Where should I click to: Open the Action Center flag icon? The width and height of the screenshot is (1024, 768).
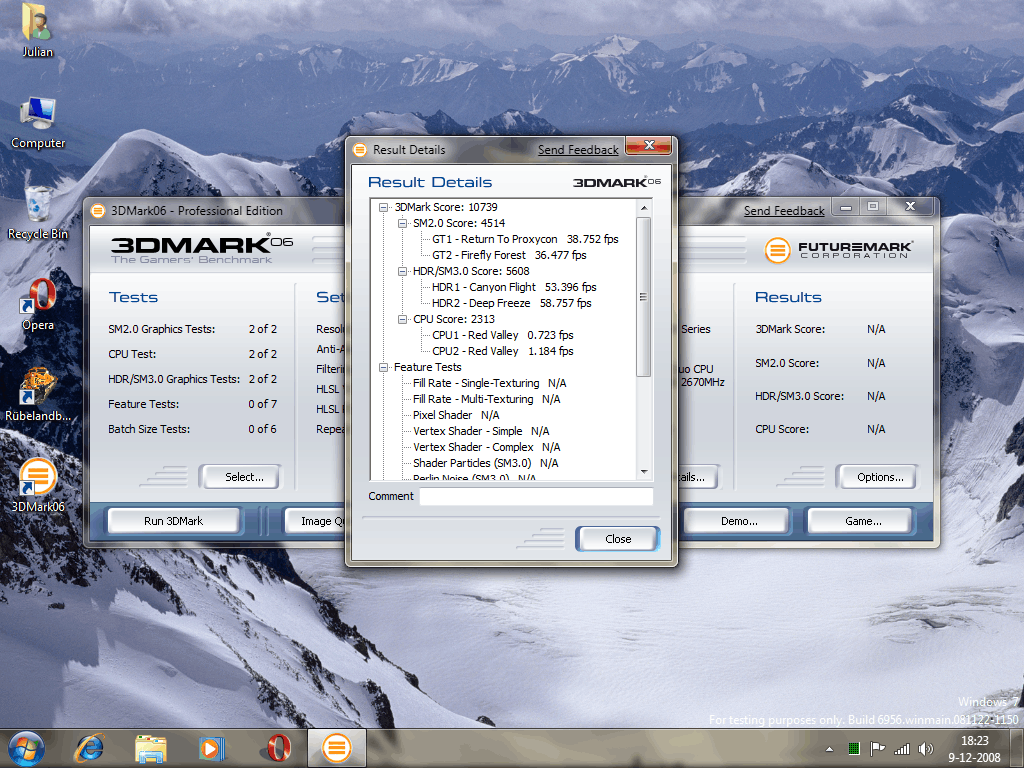pyautogui.click(x=878, y=749)
